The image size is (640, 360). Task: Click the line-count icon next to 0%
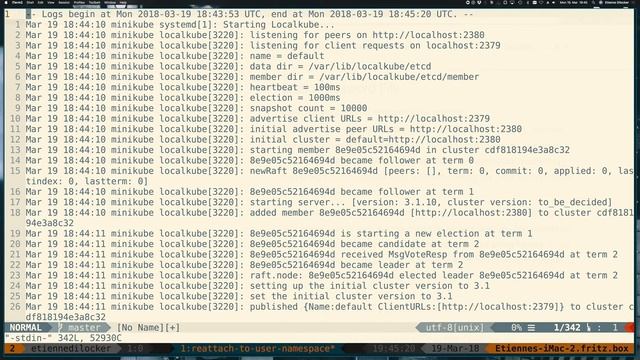tap(531, 327)
